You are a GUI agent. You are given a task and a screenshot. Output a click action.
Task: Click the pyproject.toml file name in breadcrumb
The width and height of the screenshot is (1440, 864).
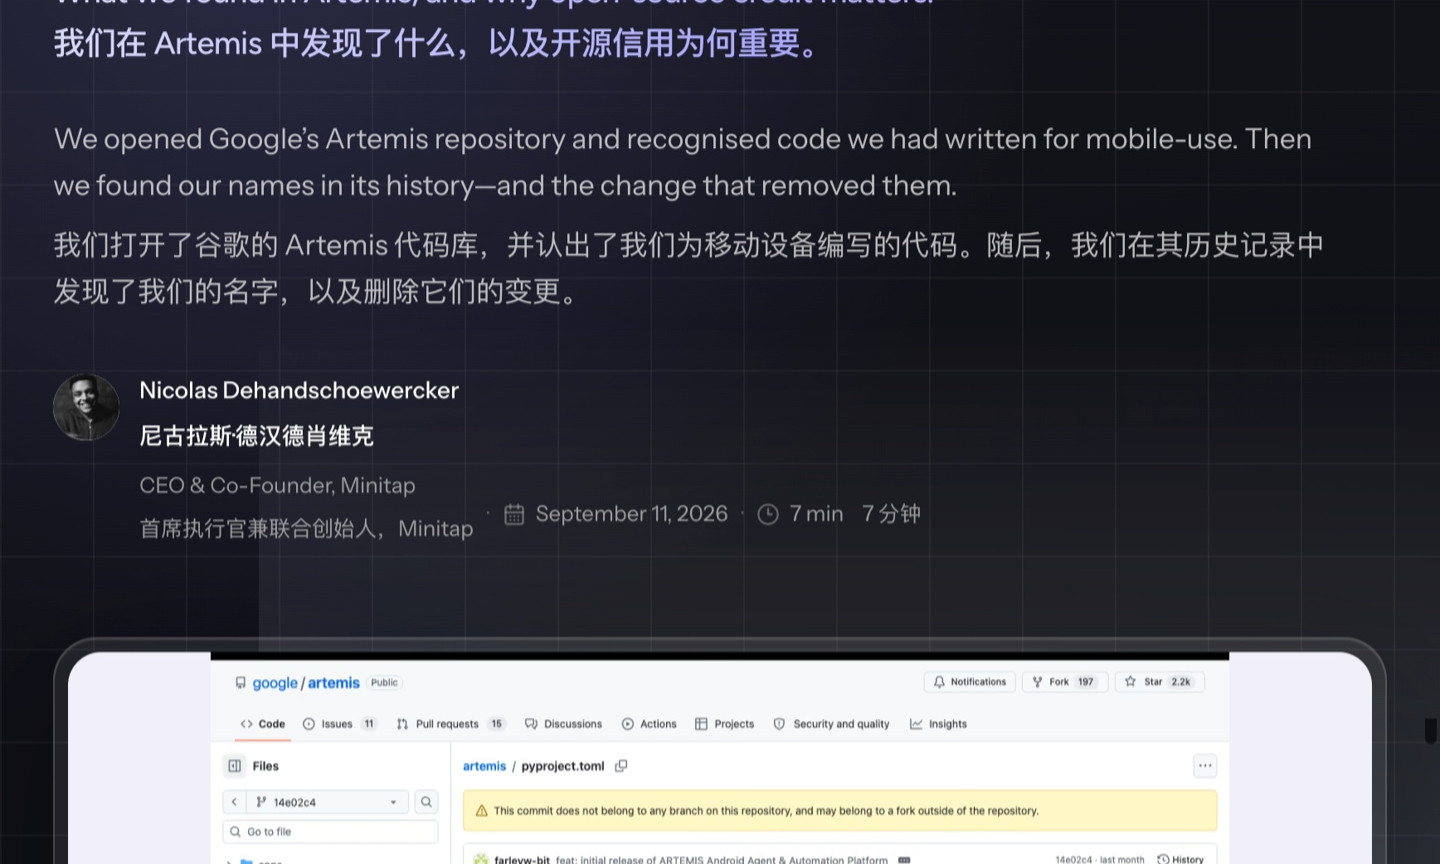[563, 766]
